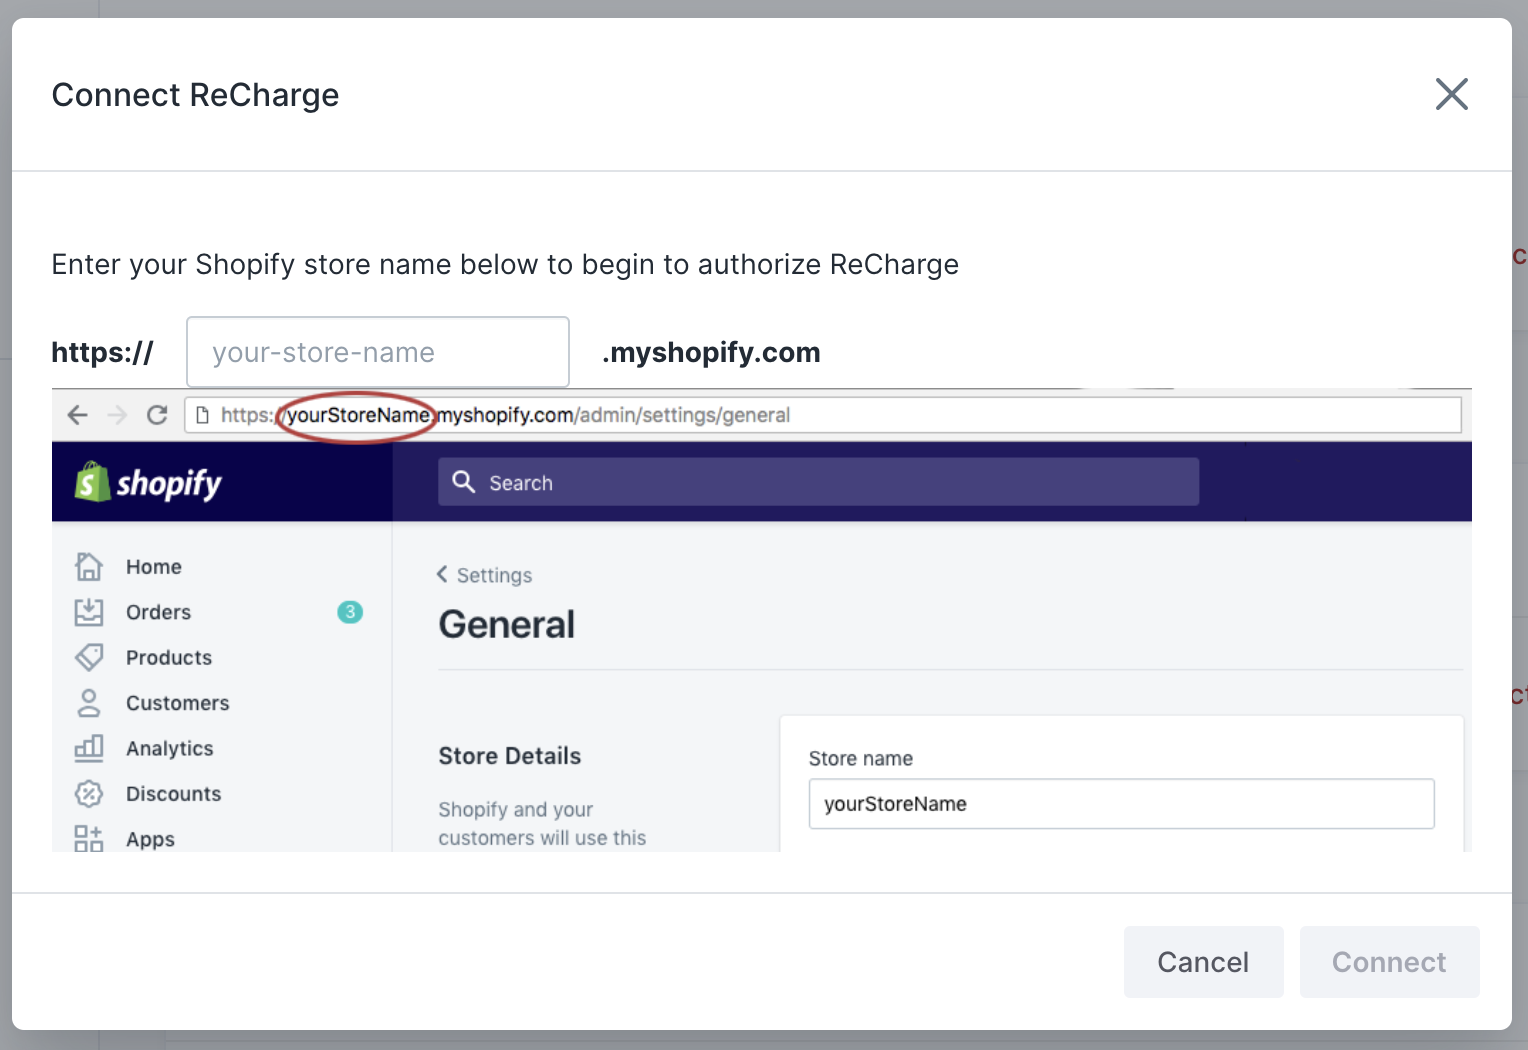1528x1050 pixels.
Task: Click the search magnifier icon
Action: click(x=463, y=482)
